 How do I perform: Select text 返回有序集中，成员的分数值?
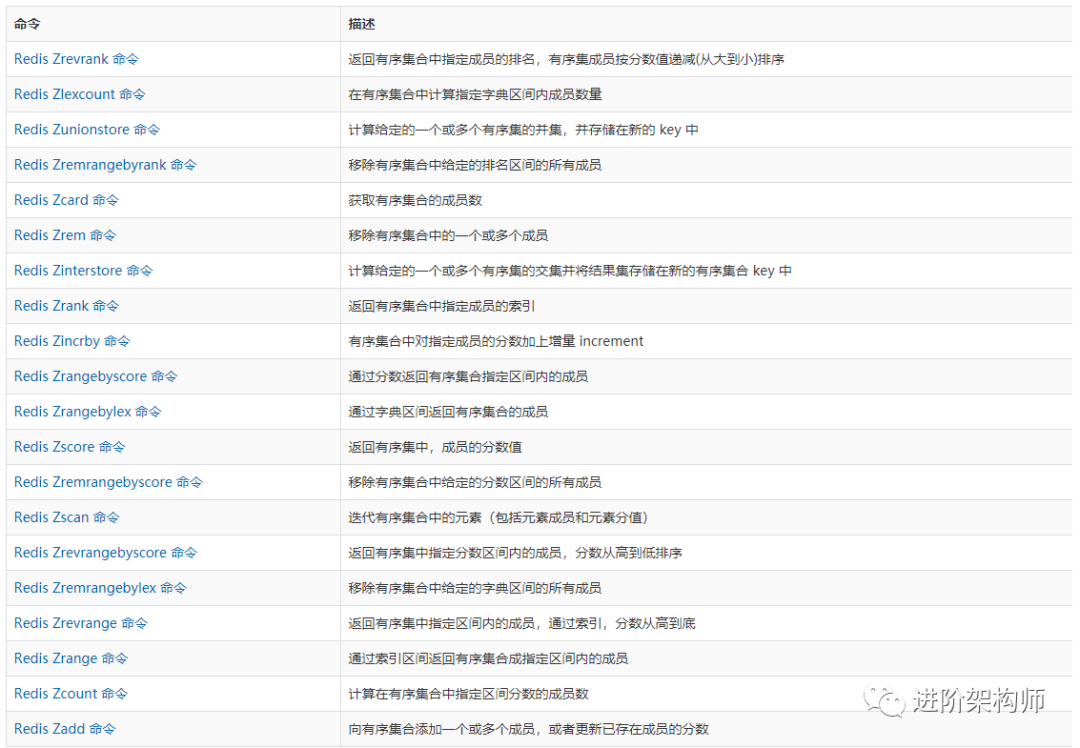pyautogui.click(x=435, y=446)
